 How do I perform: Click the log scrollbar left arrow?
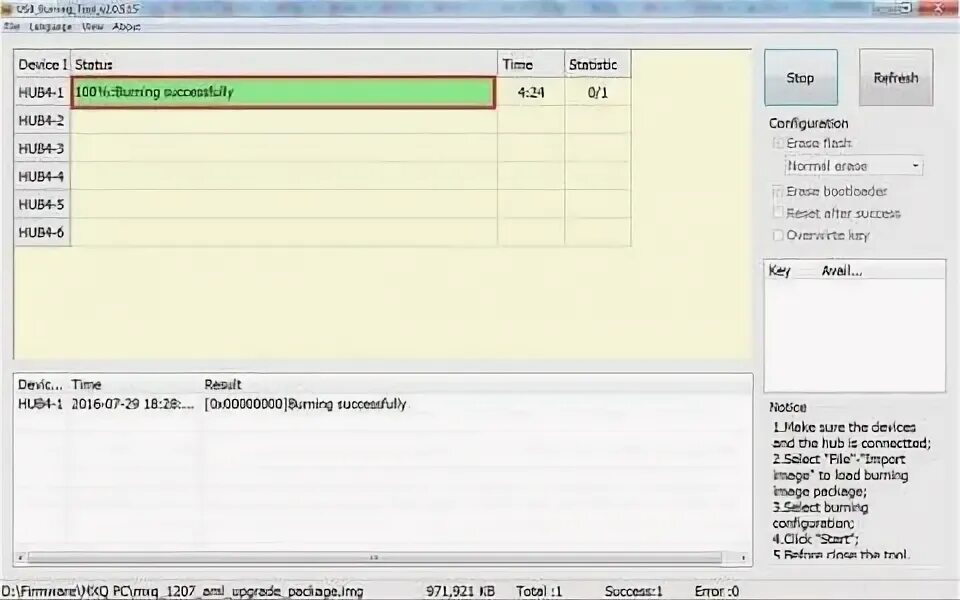tap(20, 558)
